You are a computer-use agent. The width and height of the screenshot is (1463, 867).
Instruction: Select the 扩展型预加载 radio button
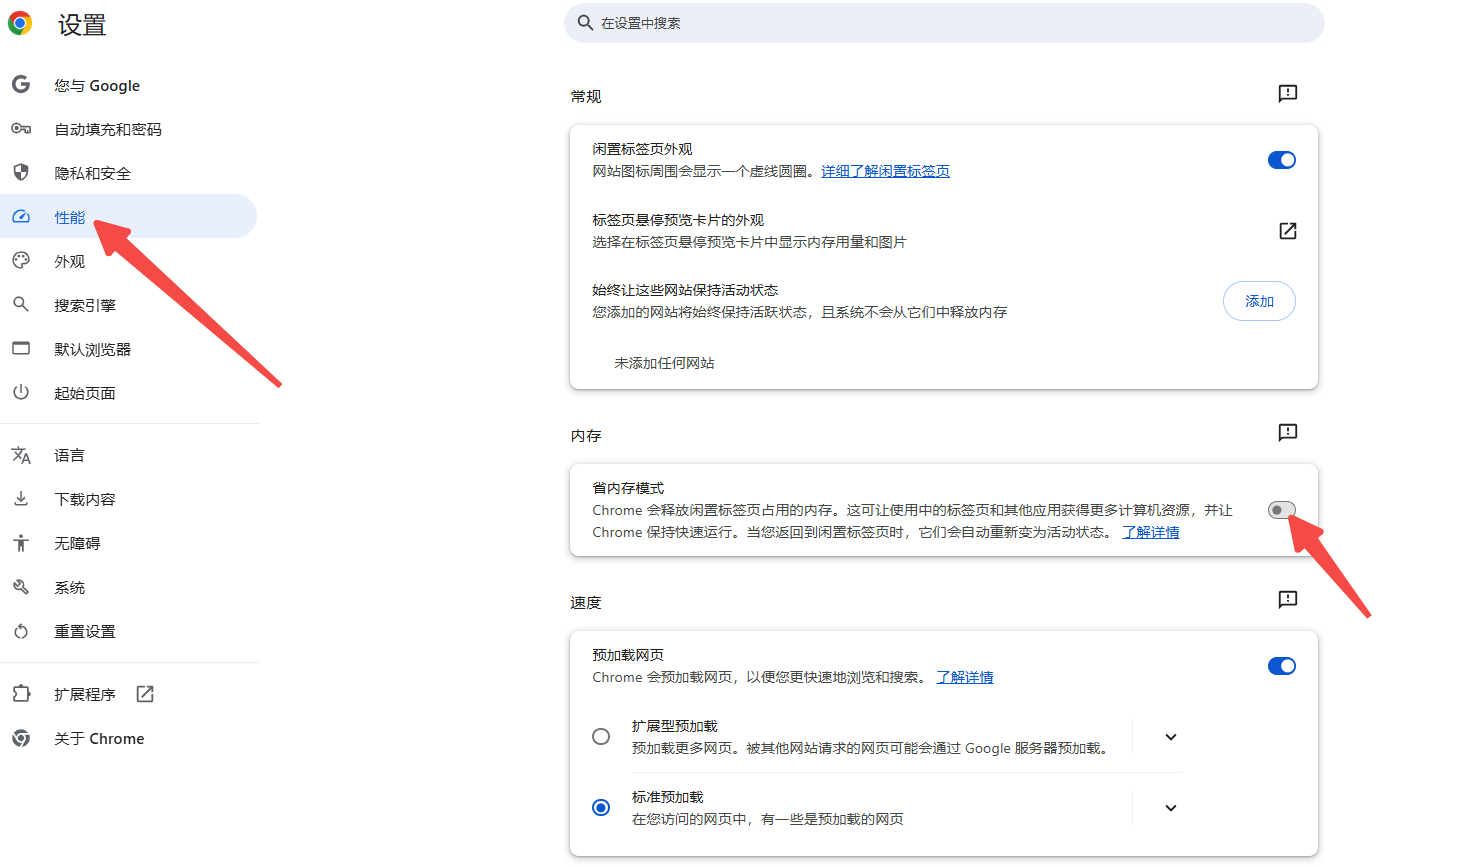pyautogui.click(x=601, y=737)
